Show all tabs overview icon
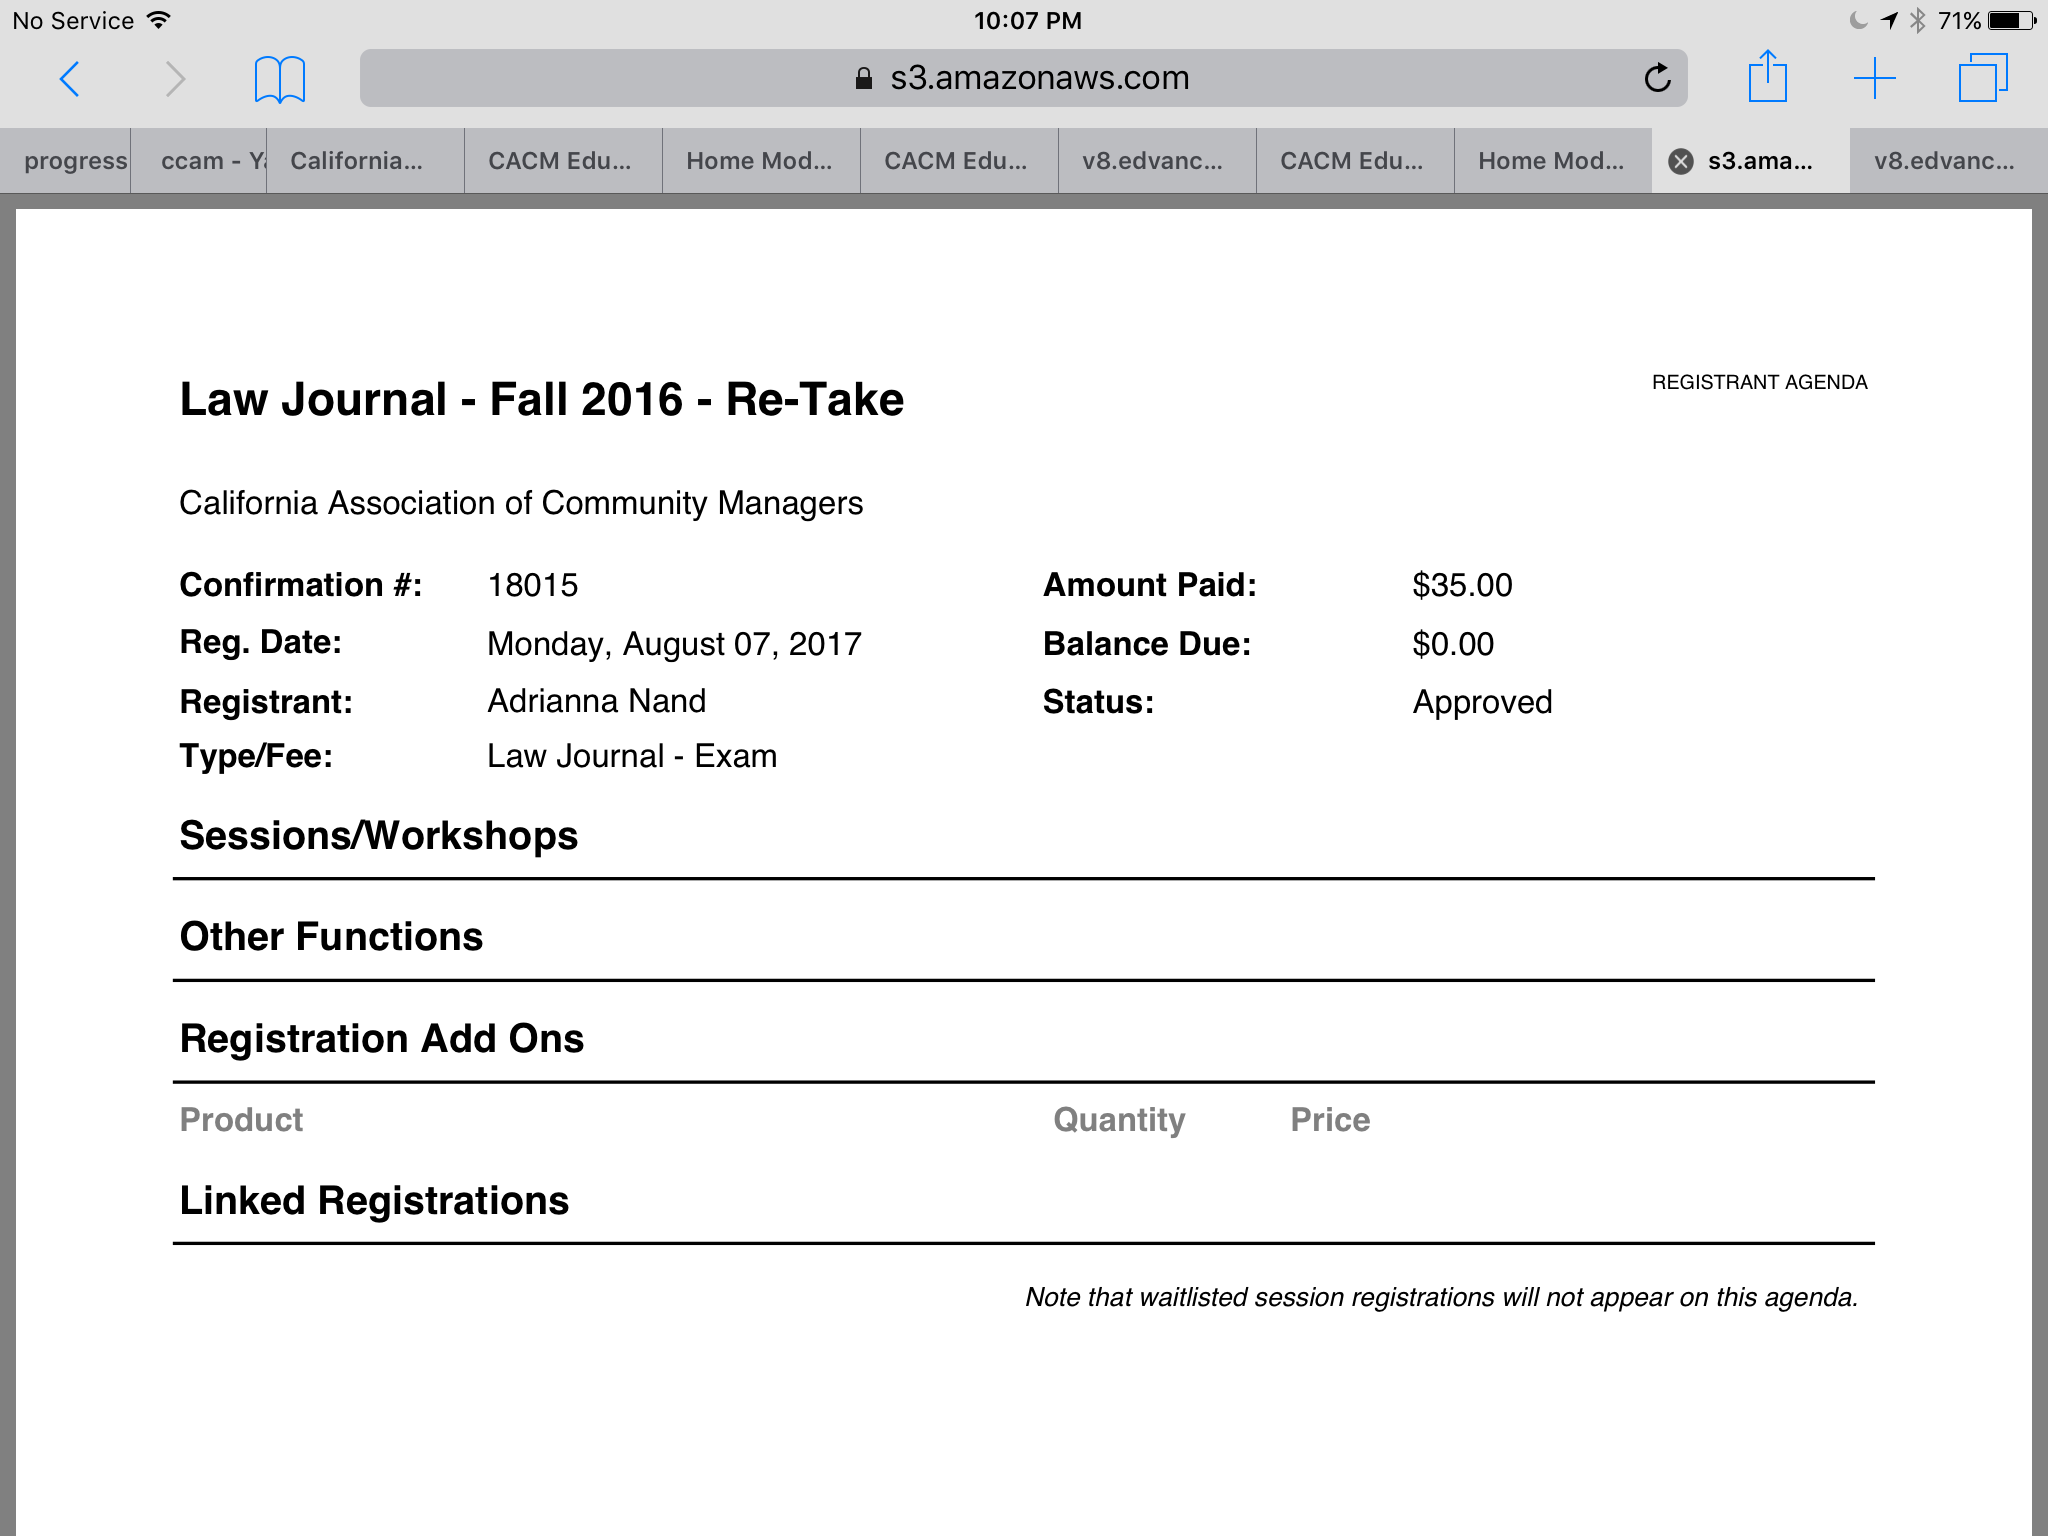The image size is (2048, 1536). coord(1982,78)
